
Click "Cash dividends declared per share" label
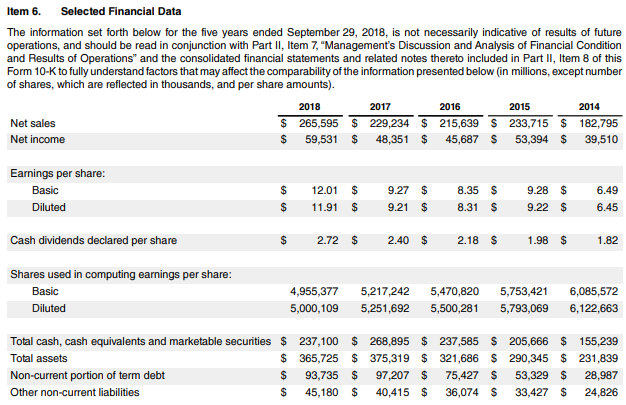93,240
